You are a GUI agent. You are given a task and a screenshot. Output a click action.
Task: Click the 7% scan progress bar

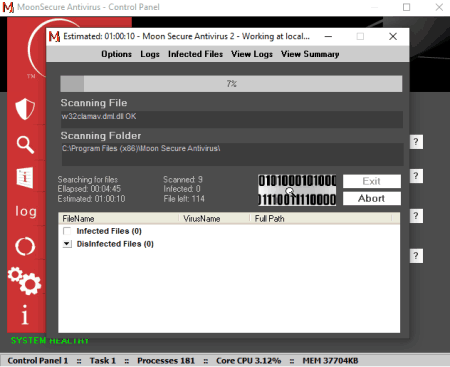(x=231, y=83)
